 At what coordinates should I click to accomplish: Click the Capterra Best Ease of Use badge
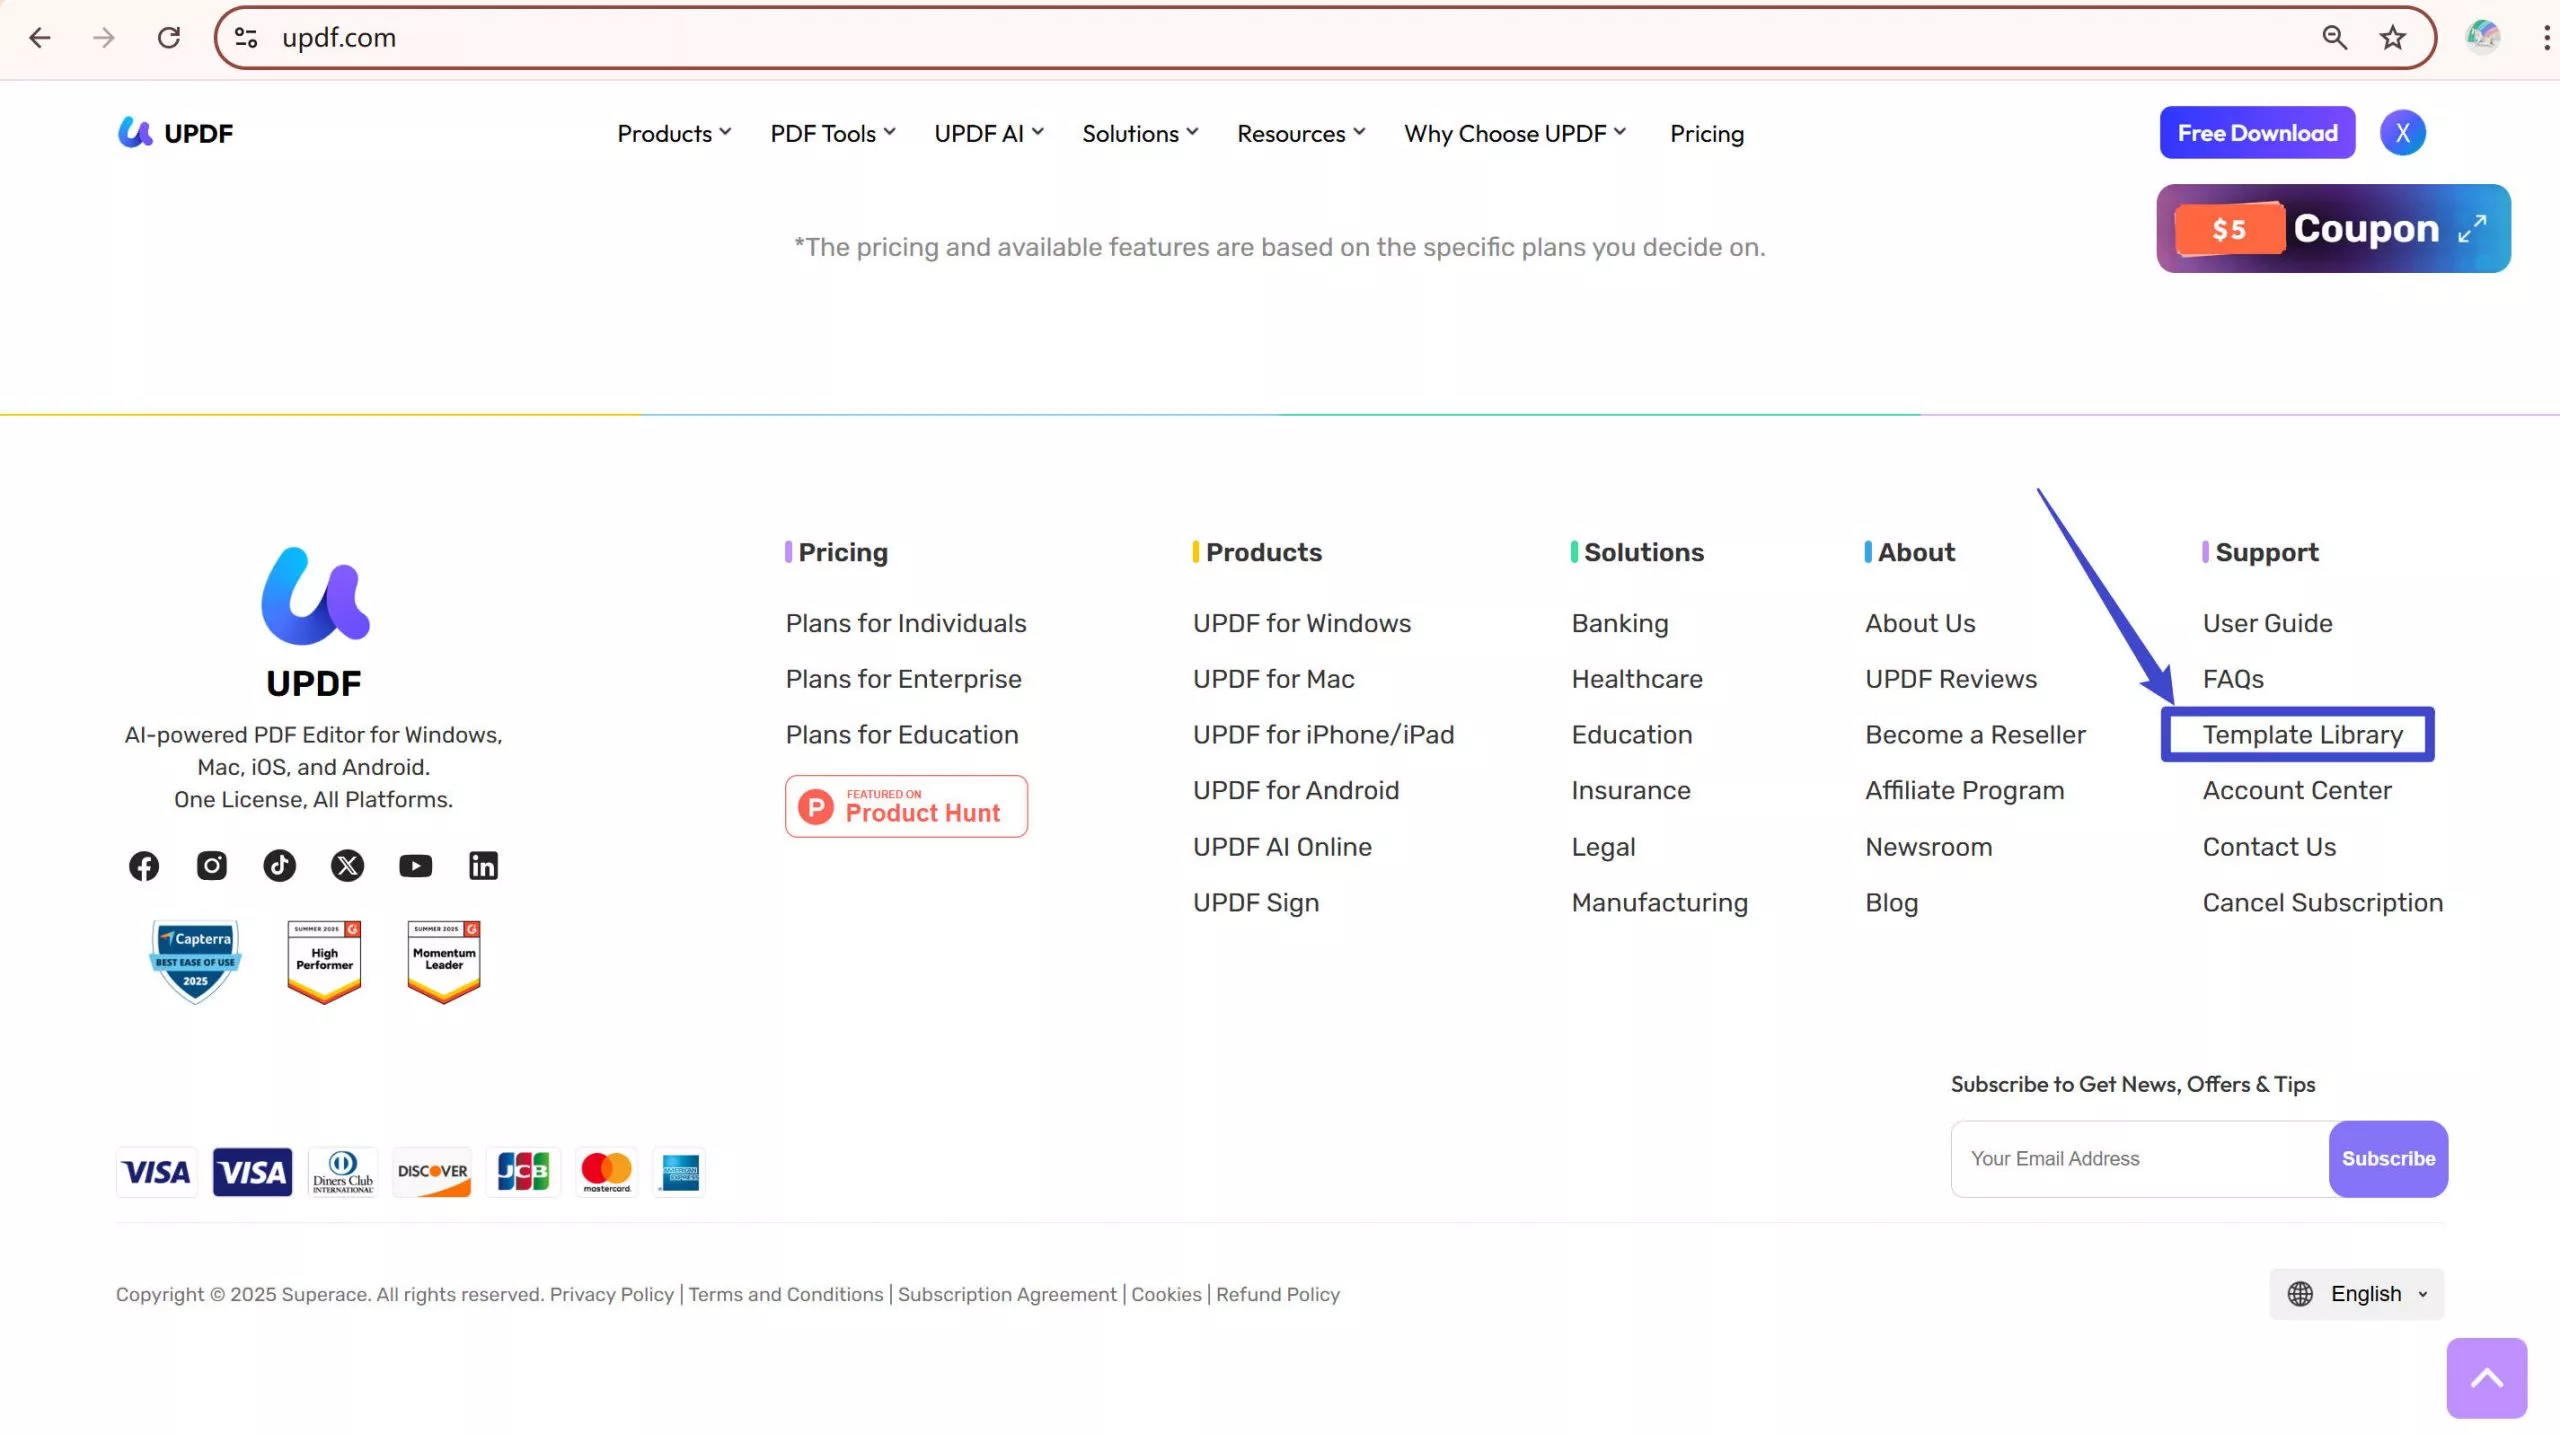[x=196, y=961]
